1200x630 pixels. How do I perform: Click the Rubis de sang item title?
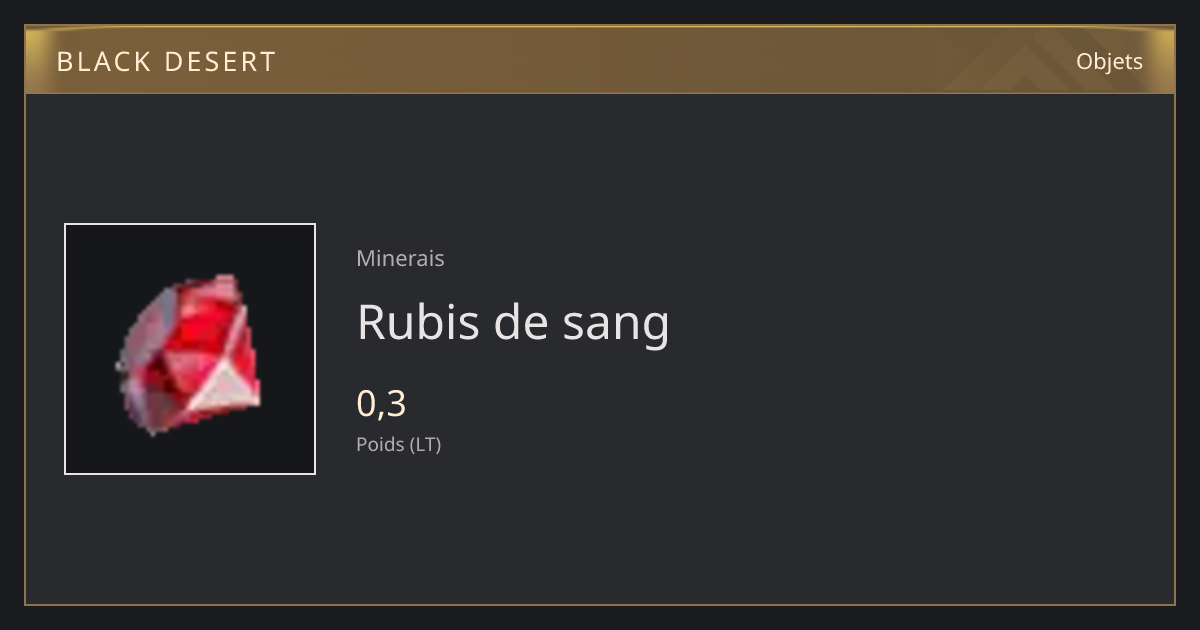coord(513,322)
